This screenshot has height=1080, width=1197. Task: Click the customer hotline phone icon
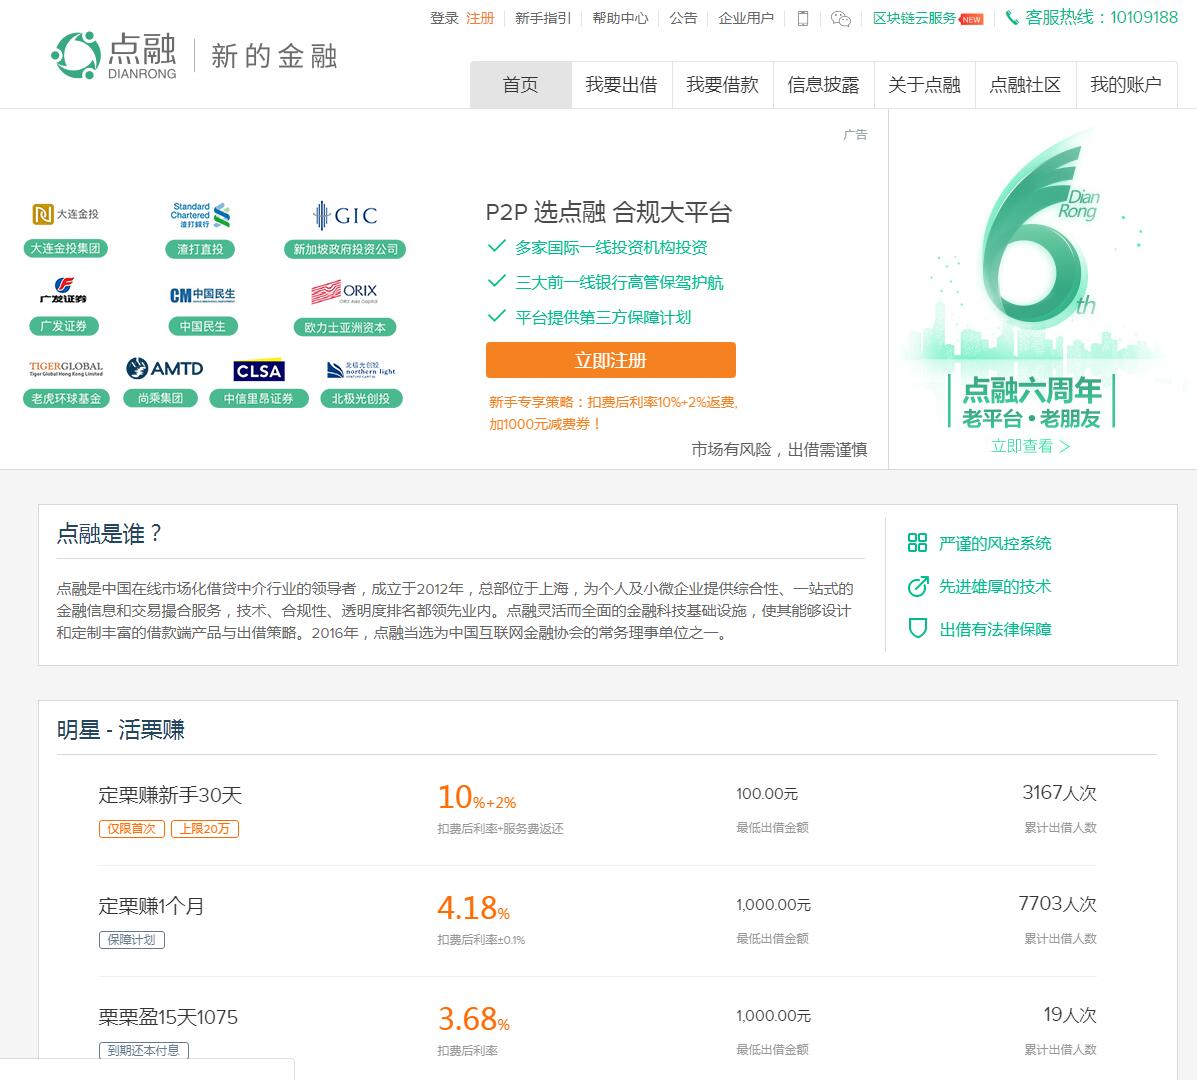pos(1012,18)
